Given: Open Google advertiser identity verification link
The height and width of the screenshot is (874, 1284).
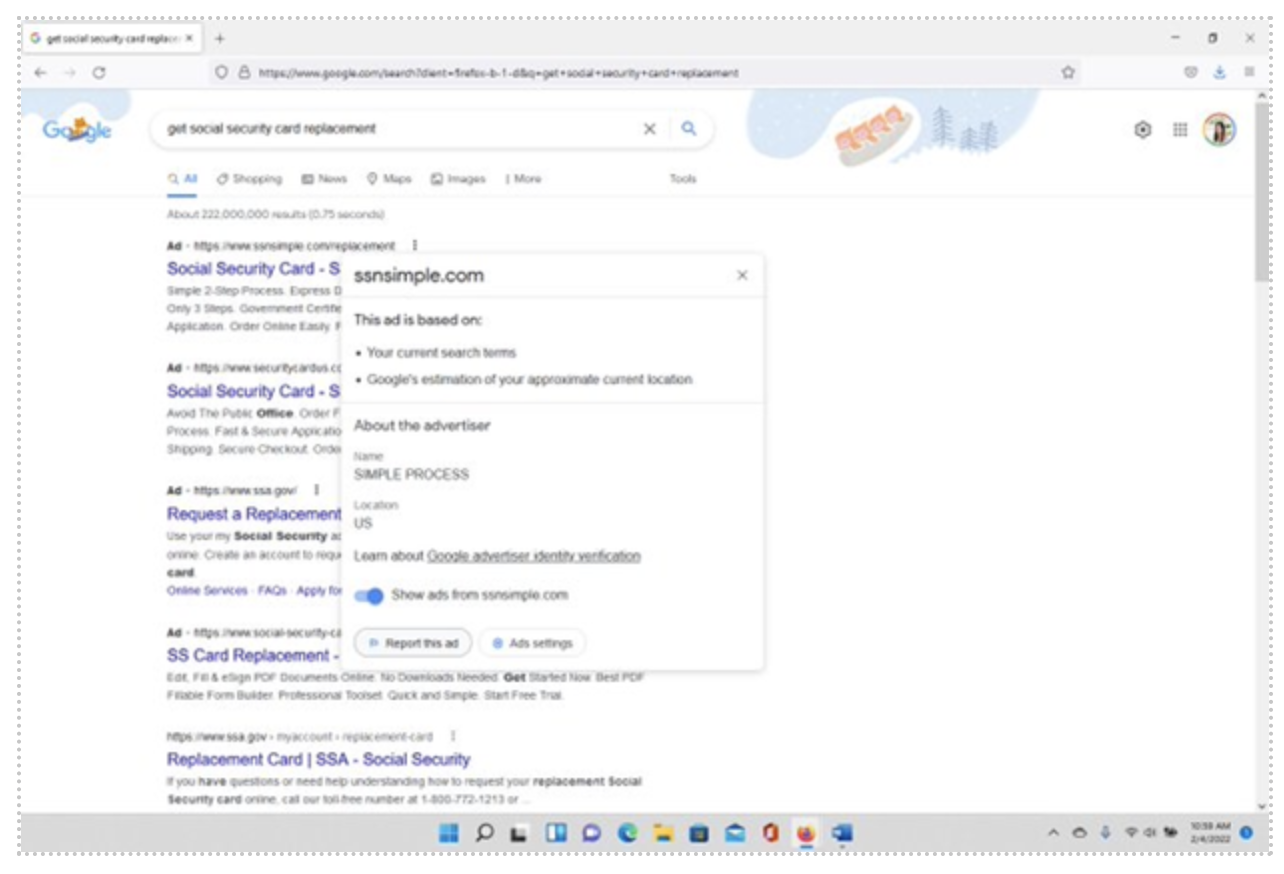Looking at the screenshot, I should (x=534, y=556).
